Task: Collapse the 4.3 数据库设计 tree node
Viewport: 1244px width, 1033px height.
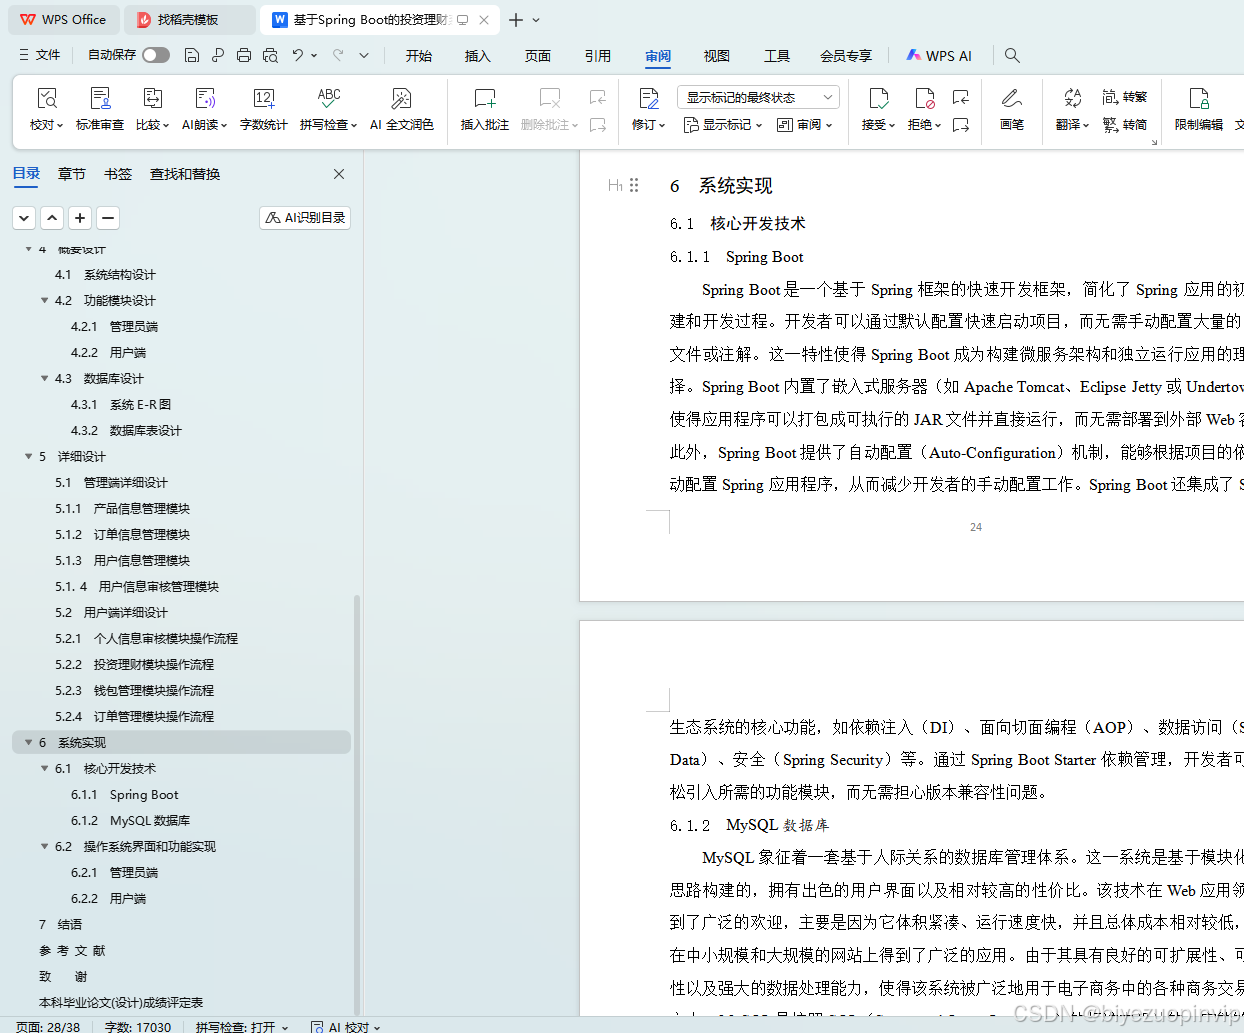Action: coord(44,378)
